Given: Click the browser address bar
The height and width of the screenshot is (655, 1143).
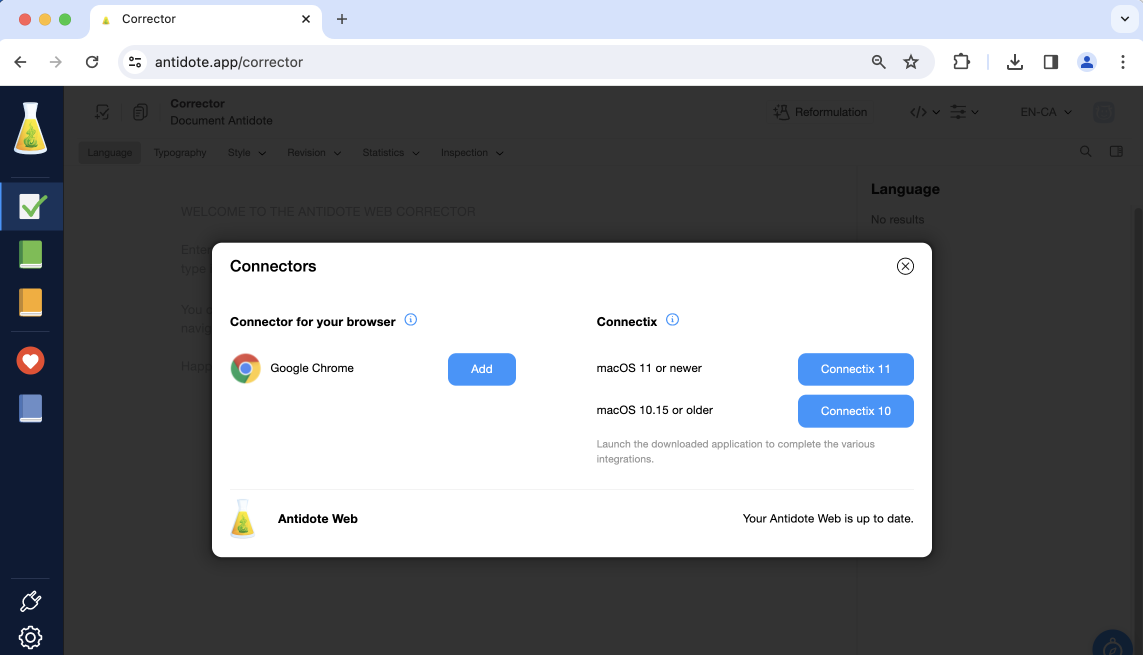Looking at the screenshot, I should pos(500,62).
